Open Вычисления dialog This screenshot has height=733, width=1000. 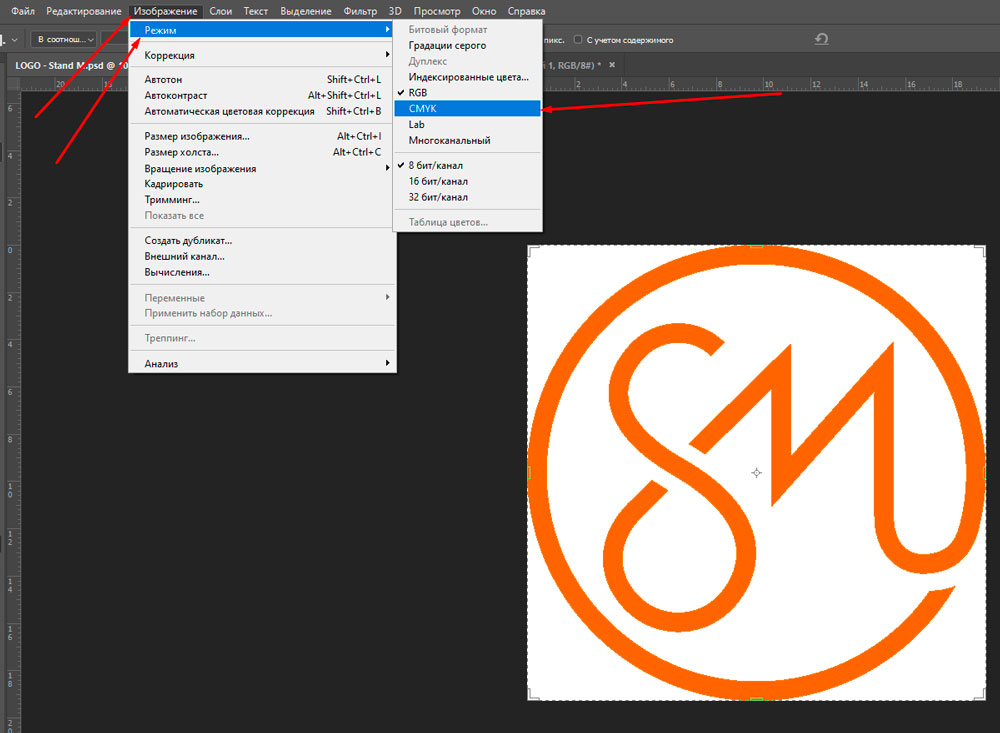pos(262,272)
